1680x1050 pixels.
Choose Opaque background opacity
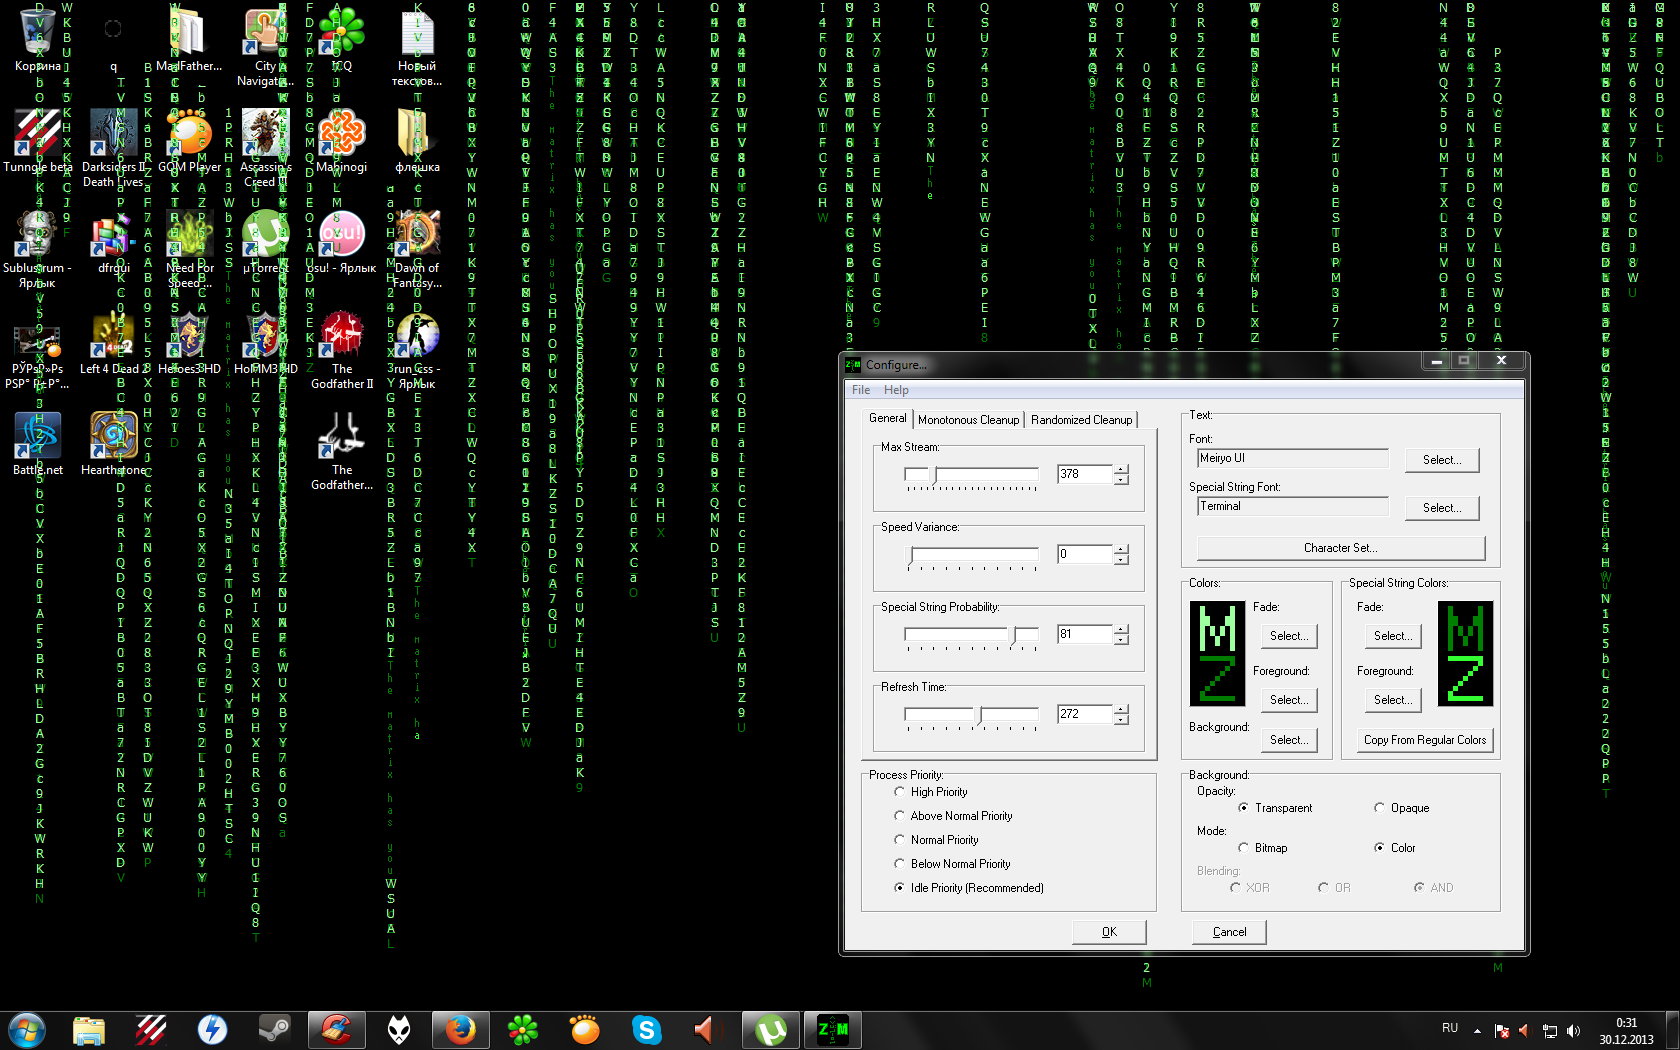[x=1379, y=808]
